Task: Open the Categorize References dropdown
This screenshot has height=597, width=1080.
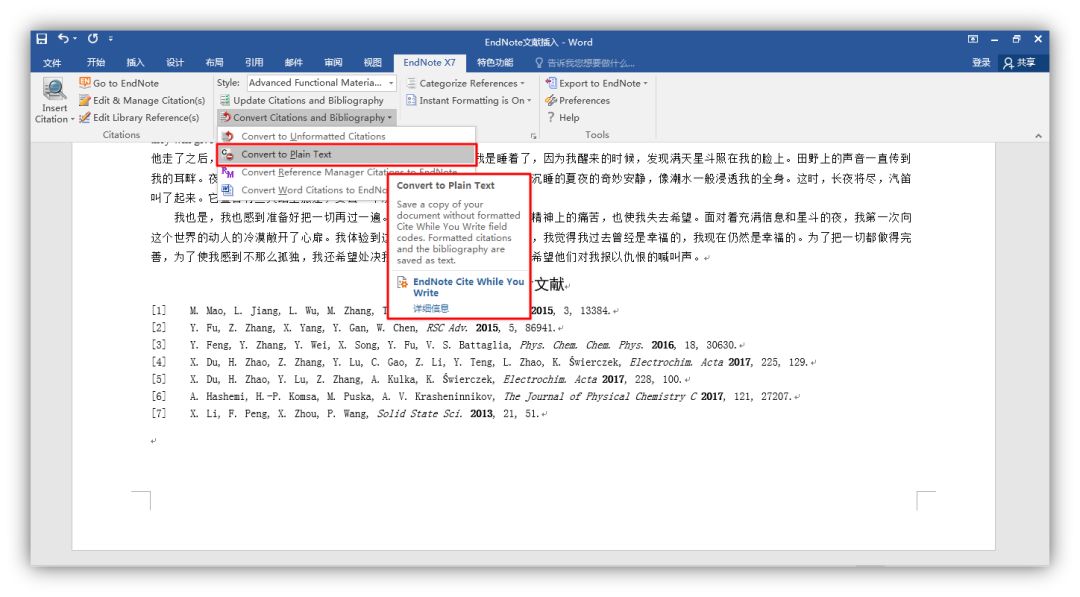Action: [x=468, y=83]
